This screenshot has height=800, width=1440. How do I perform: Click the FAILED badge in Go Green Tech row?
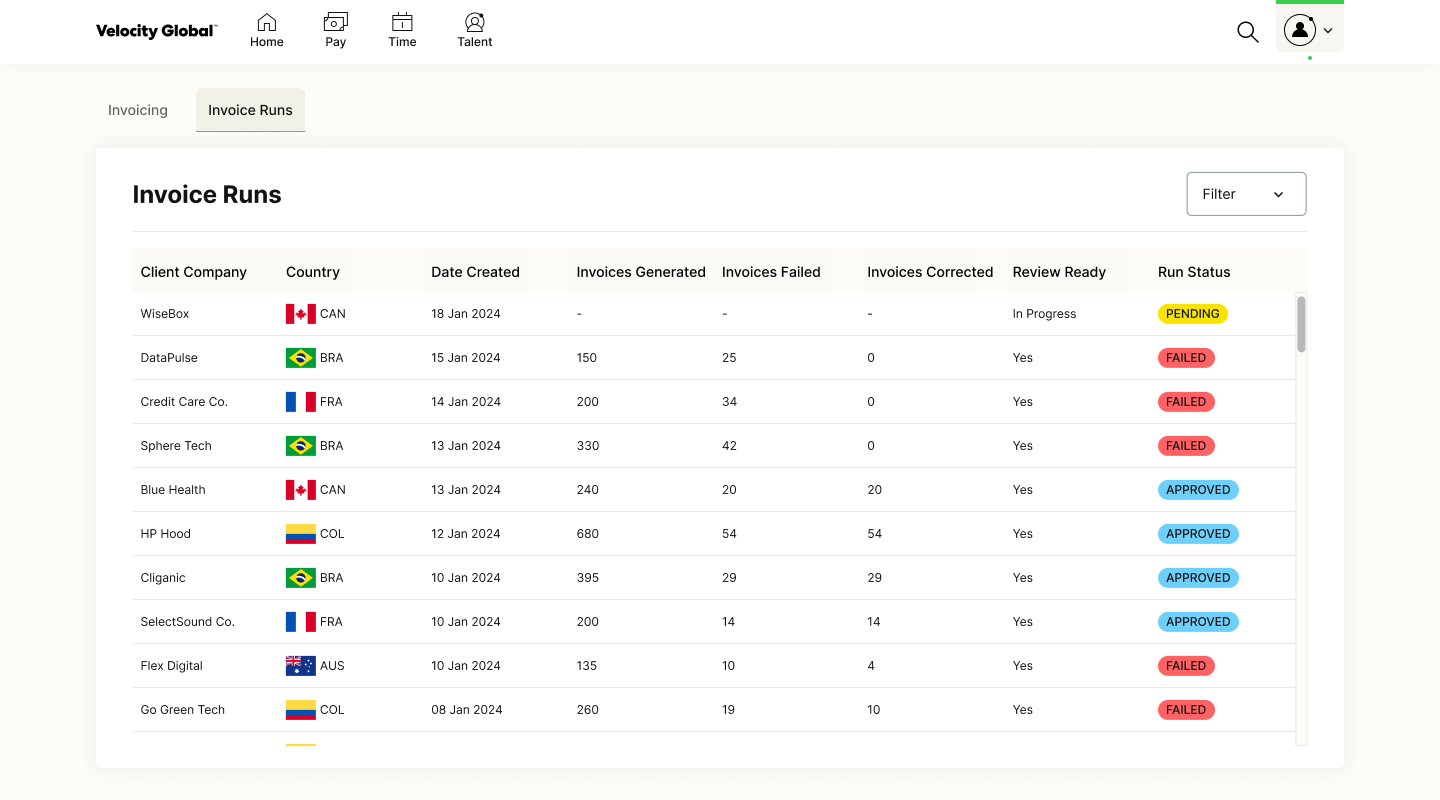[x=1186, y=710]
